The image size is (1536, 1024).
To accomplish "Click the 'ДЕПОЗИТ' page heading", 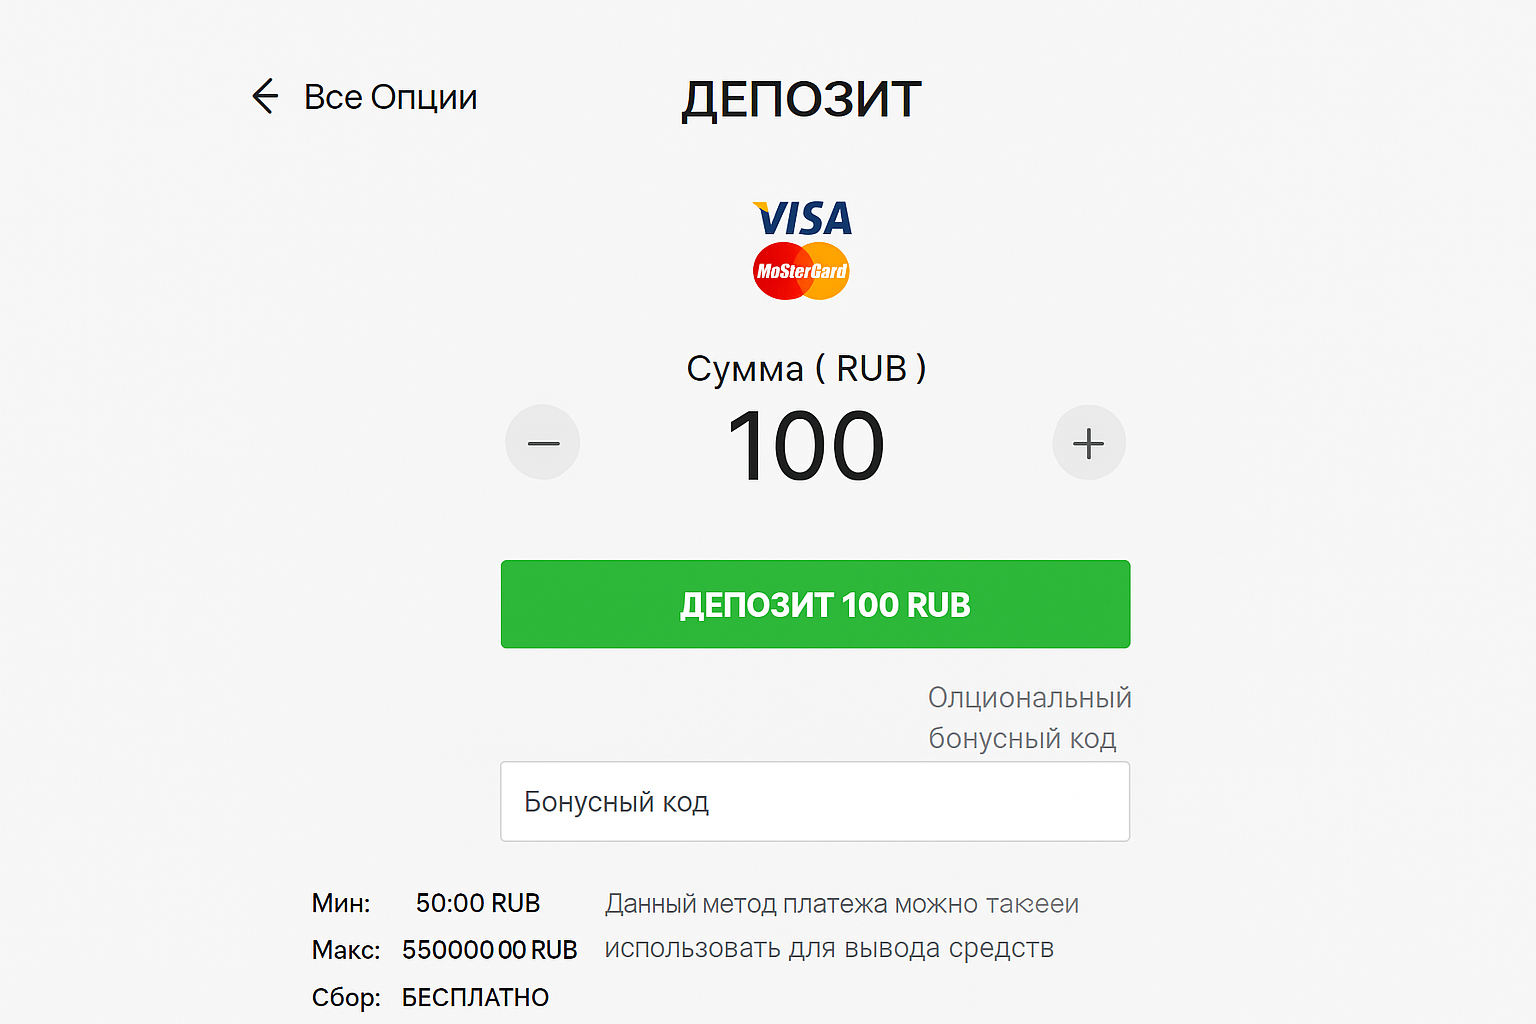I will click(801, 100).
